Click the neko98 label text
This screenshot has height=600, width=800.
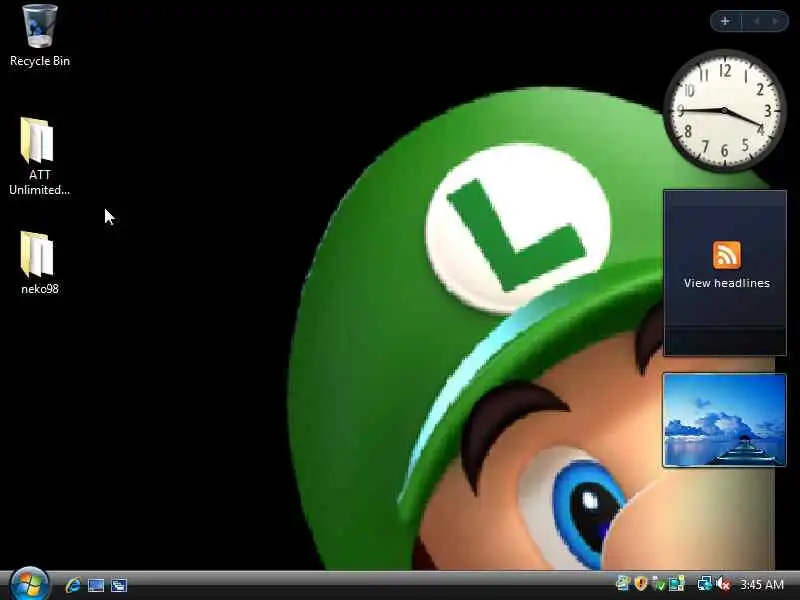pos(40,289)
